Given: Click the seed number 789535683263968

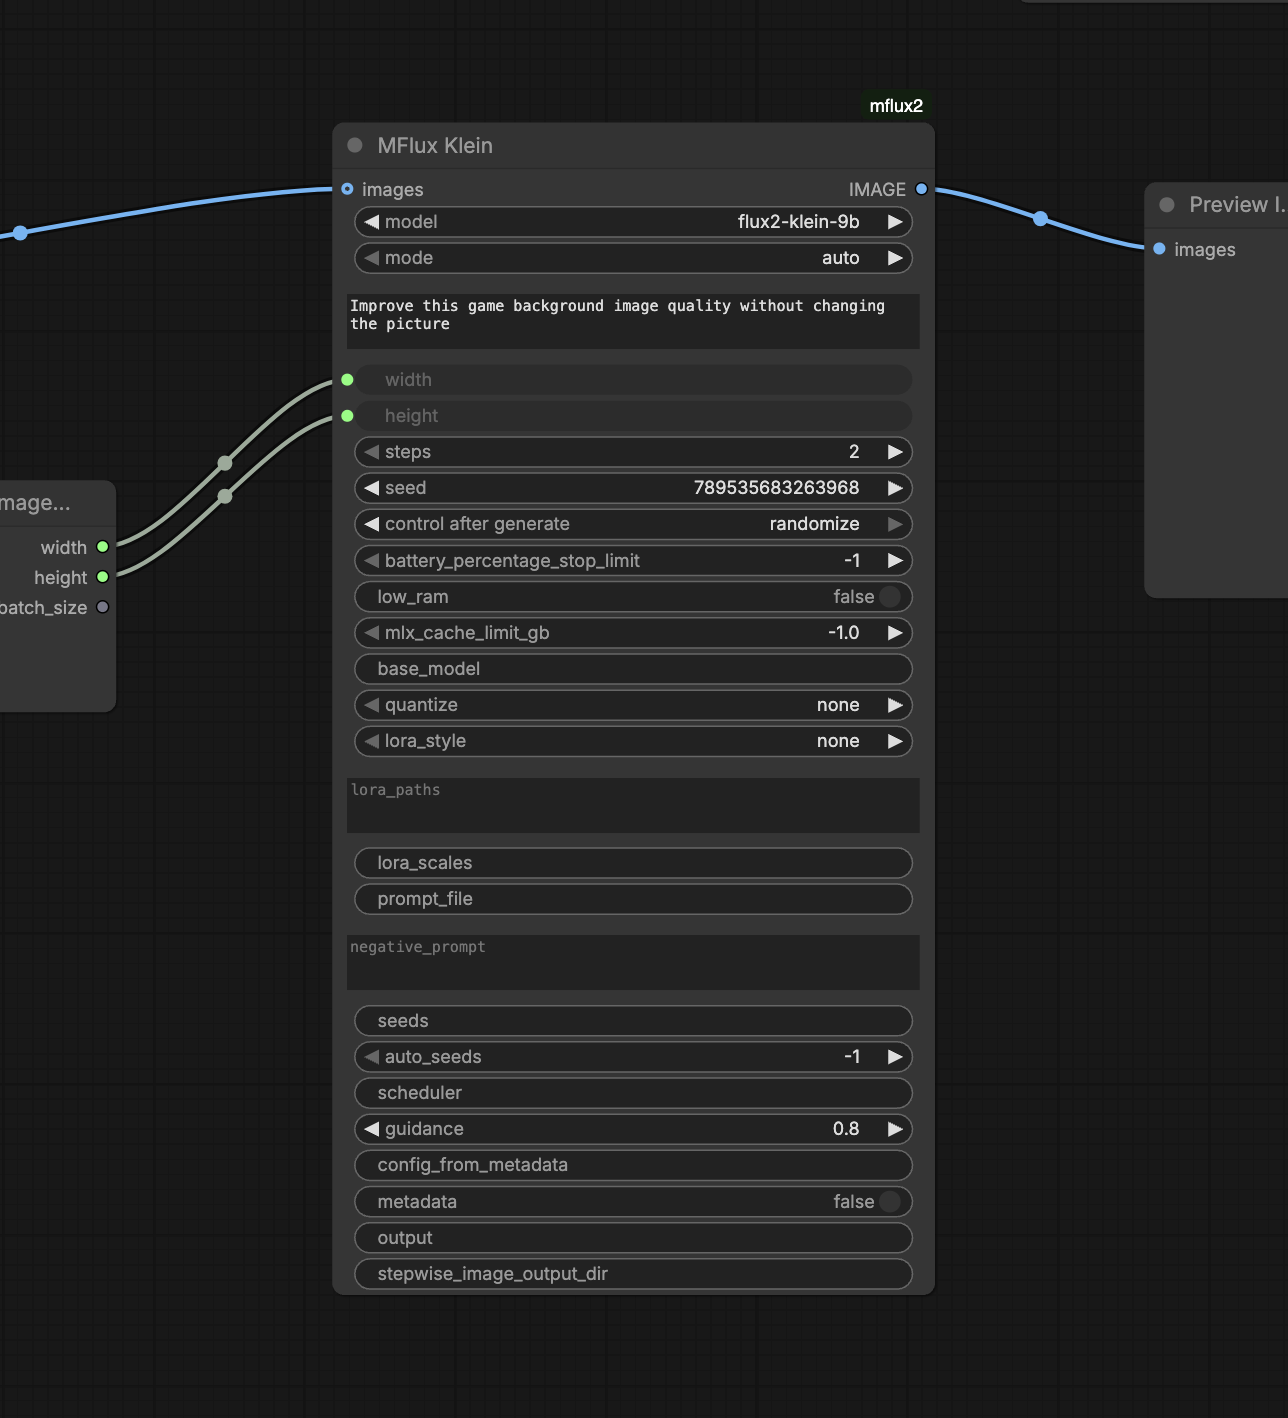Looking at the screenshot, I should tap(776, 488).
